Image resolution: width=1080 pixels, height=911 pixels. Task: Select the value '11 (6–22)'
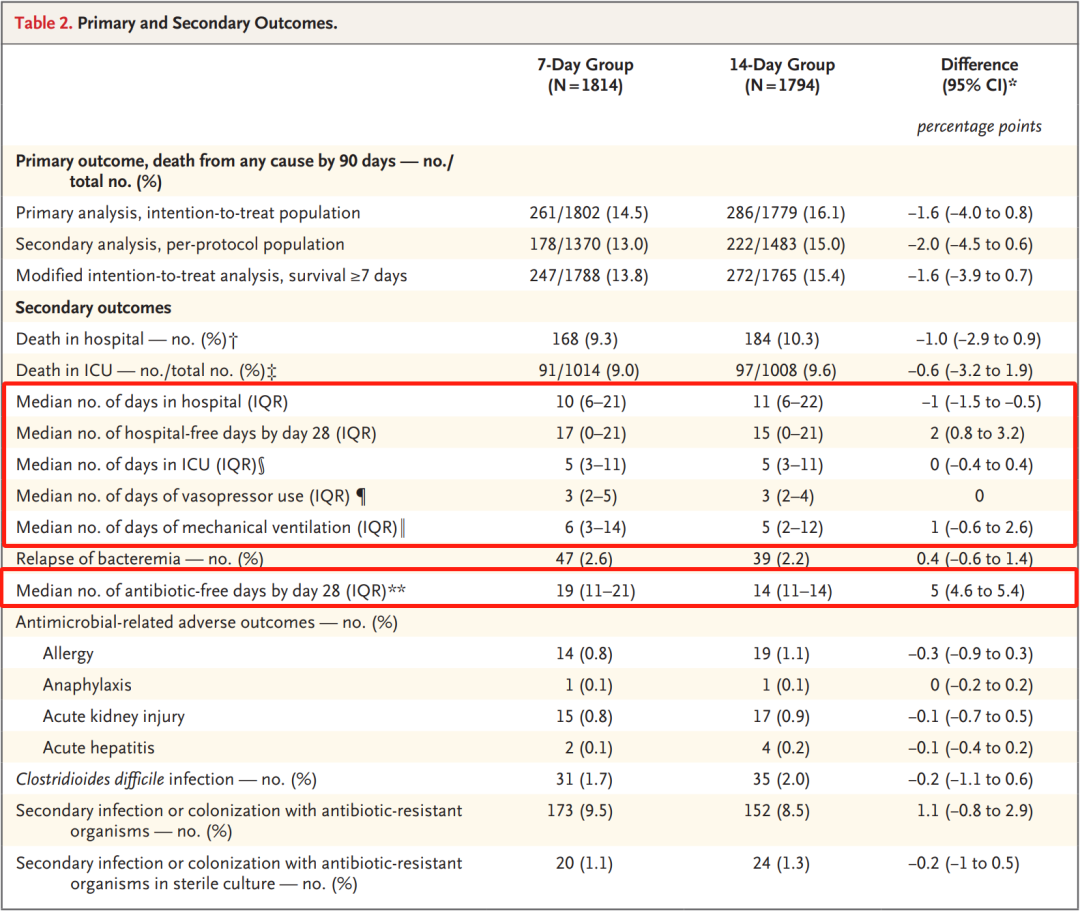(787, 401)
